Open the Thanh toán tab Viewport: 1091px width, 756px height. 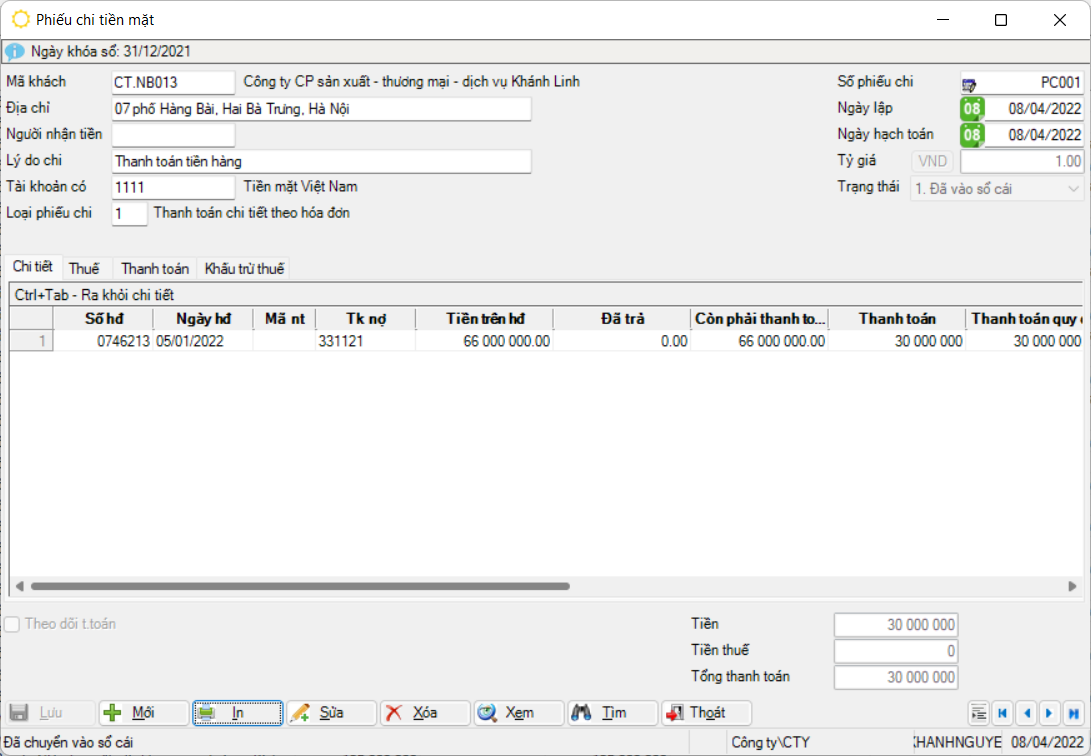point(155,268)
